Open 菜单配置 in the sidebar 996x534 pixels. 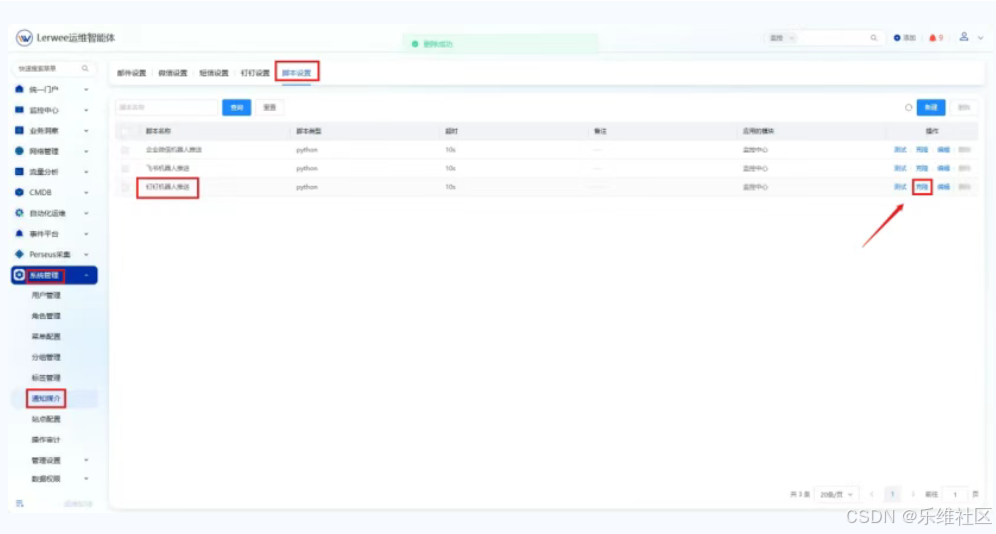click(46, 337)
